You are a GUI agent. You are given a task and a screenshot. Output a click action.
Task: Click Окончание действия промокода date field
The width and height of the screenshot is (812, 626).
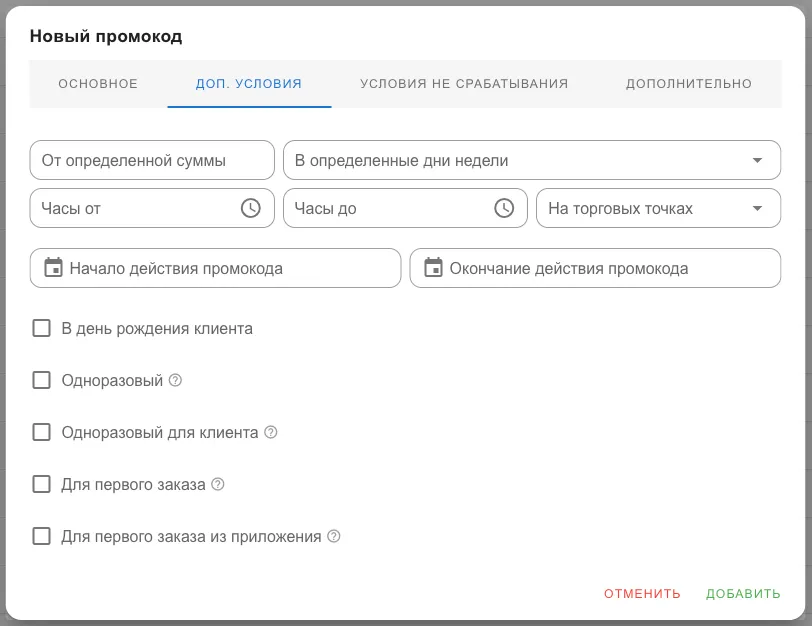596,268
